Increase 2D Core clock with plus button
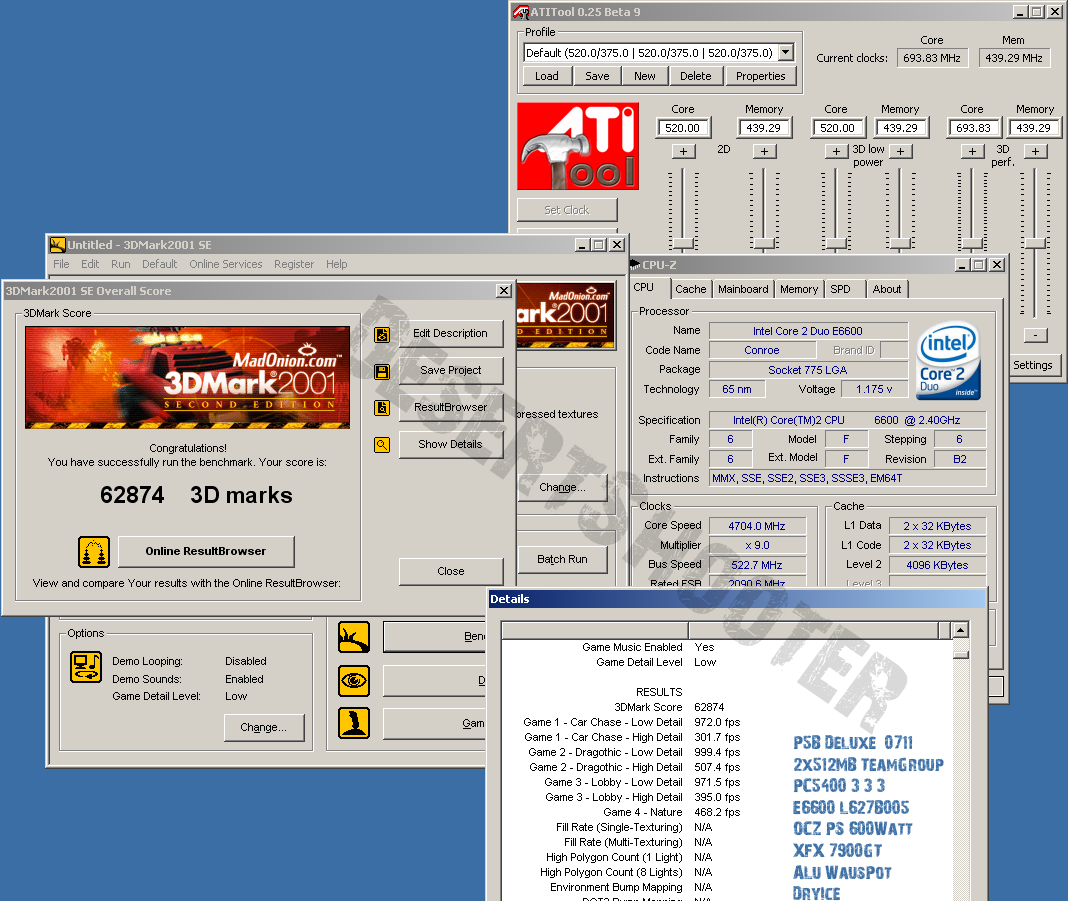 [x=683, y=151]
